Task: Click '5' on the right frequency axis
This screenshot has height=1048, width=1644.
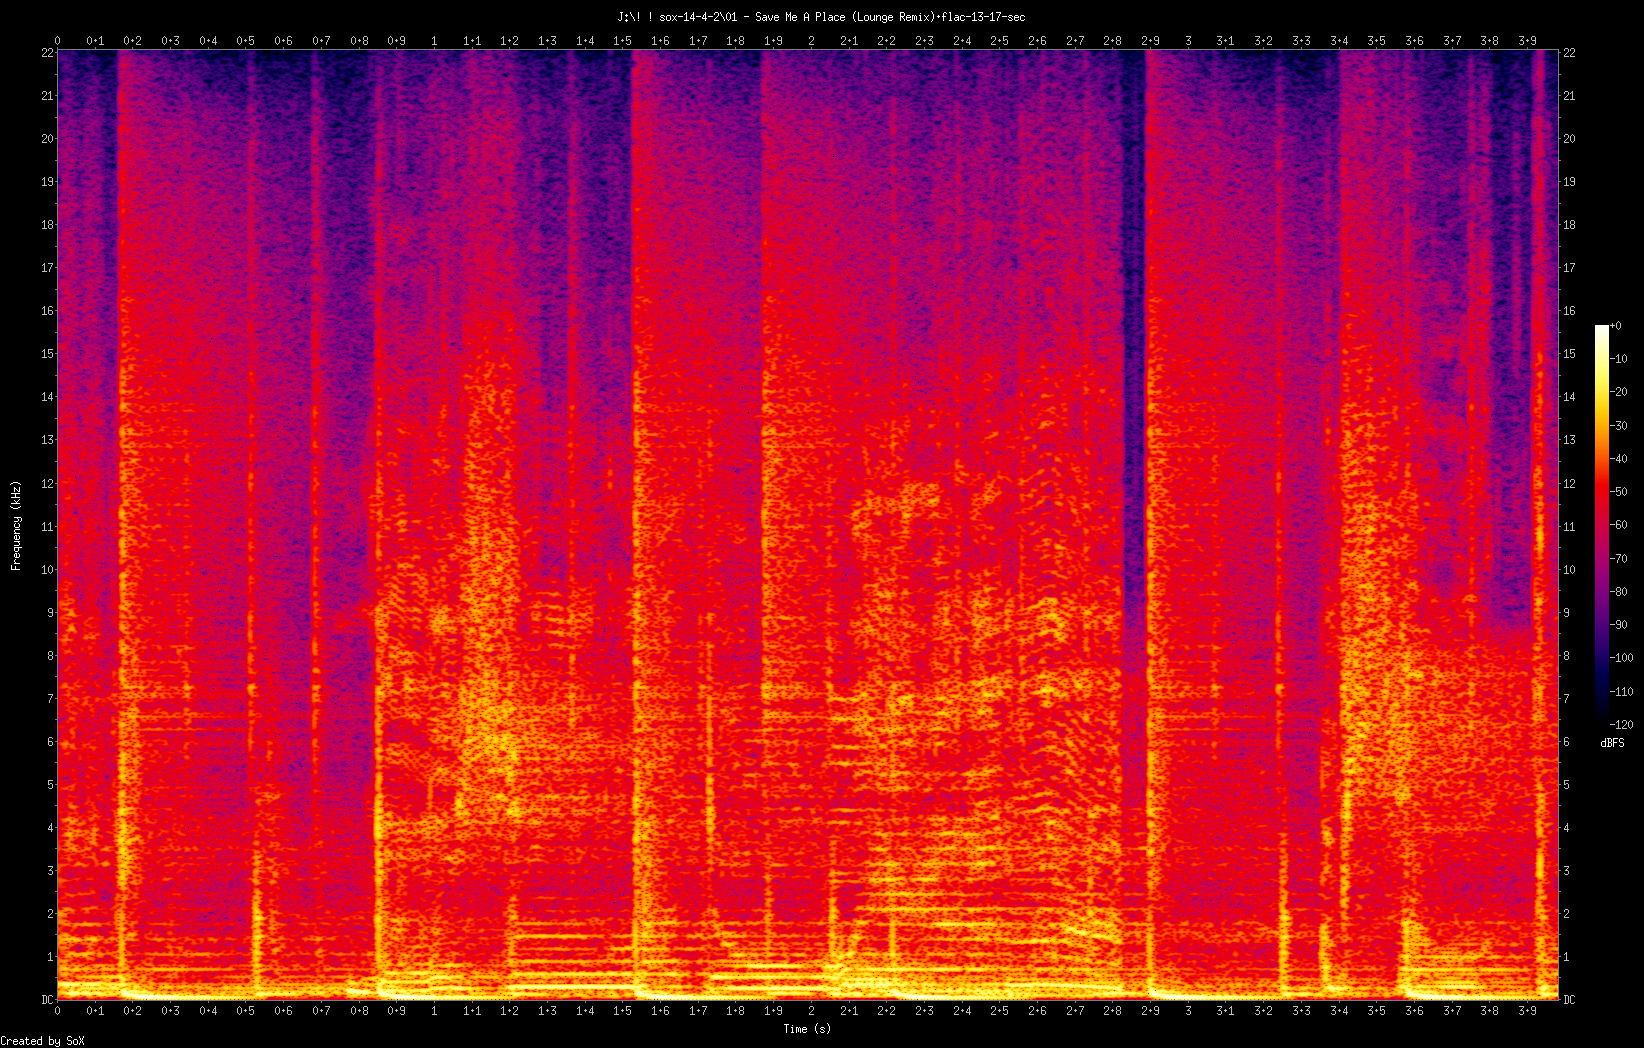Action: (1566, 785)
